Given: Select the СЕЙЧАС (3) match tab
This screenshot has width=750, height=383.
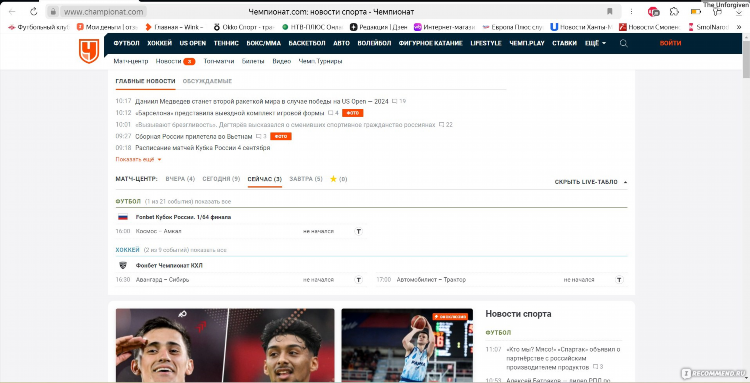Looking at the screenshot, I should click(265, 179).
